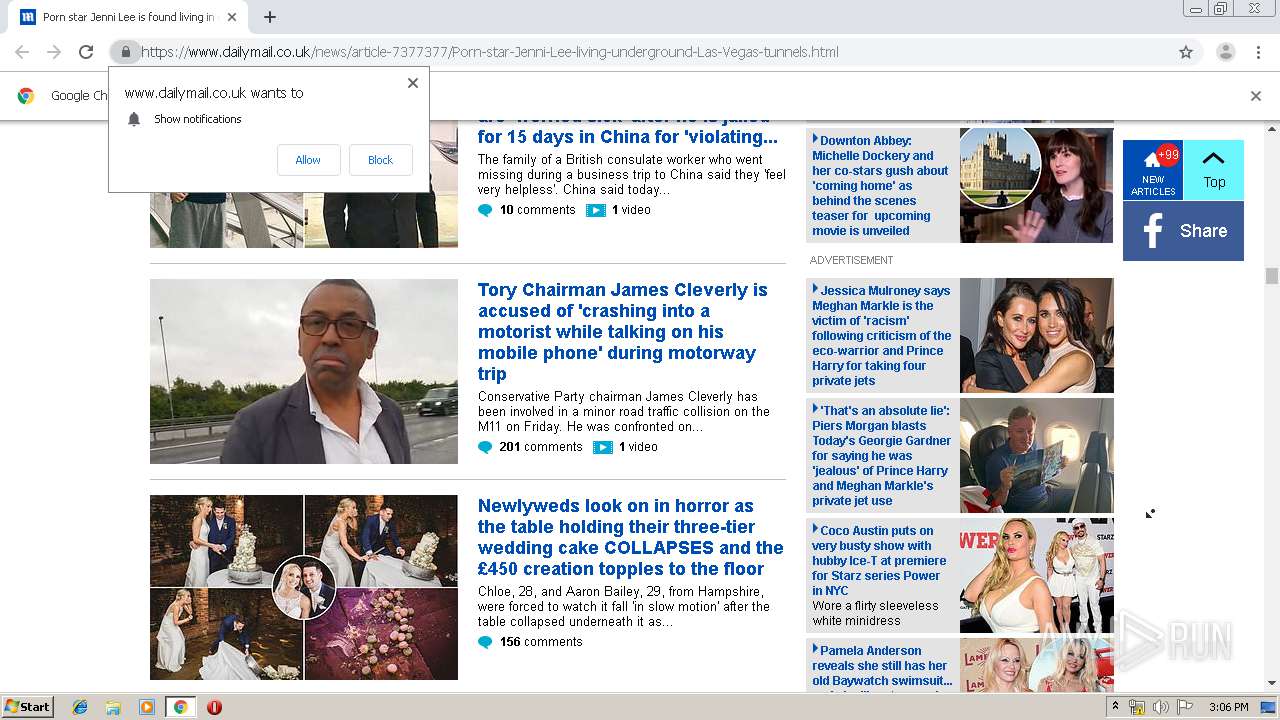Open Coco Austin premiere photo
Screen dimensions: 1280x720
coord(1037,575)
